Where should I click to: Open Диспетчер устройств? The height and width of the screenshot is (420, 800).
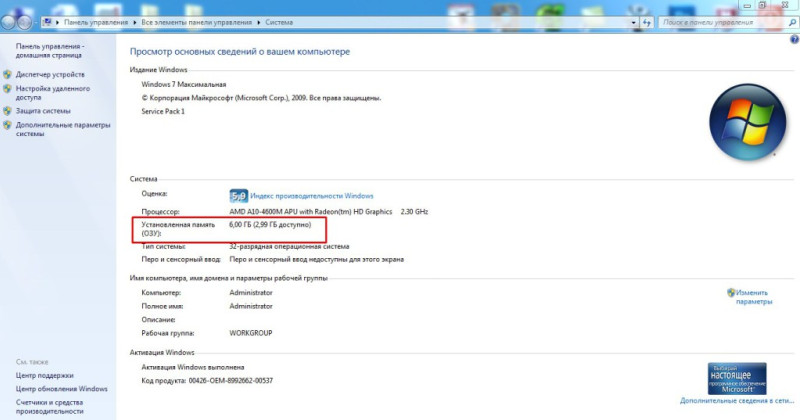pyautogui.click(x=50, y=75)
